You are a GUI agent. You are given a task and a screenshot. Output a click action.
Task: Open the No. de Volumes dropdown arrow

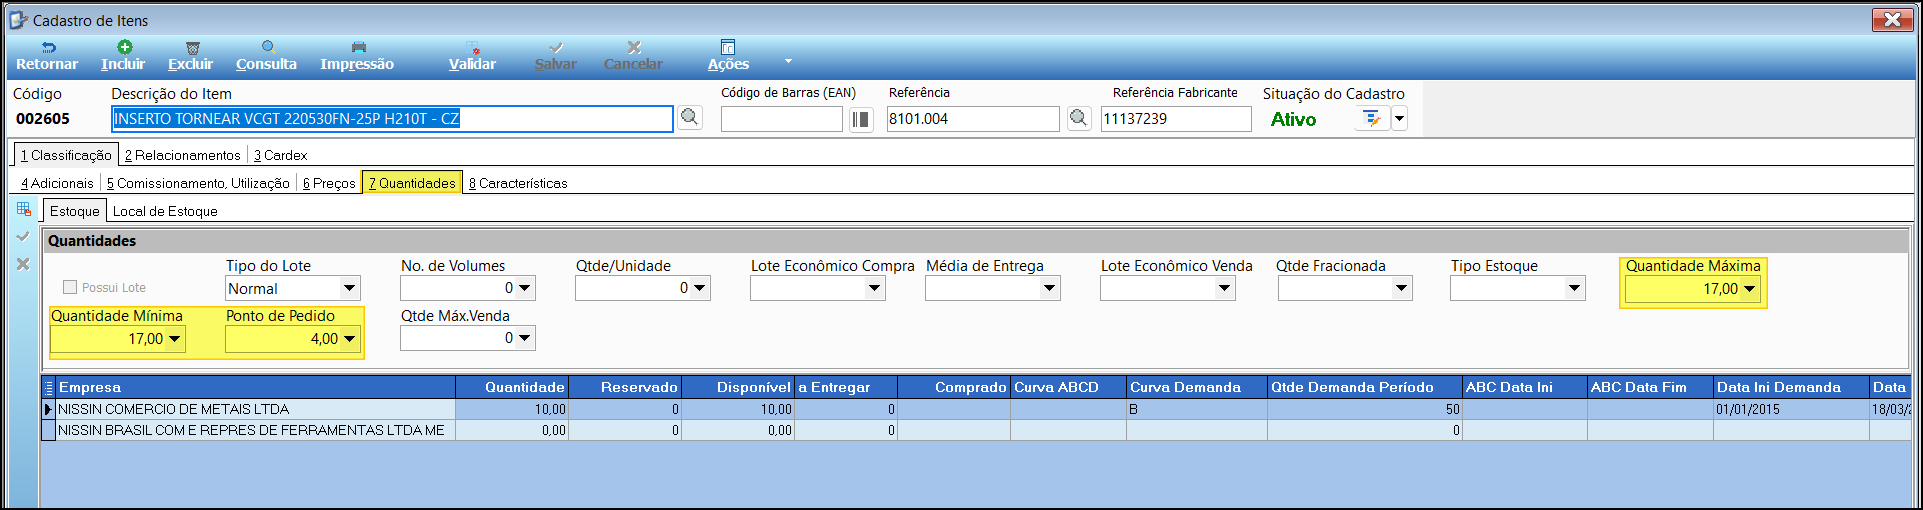525,289
